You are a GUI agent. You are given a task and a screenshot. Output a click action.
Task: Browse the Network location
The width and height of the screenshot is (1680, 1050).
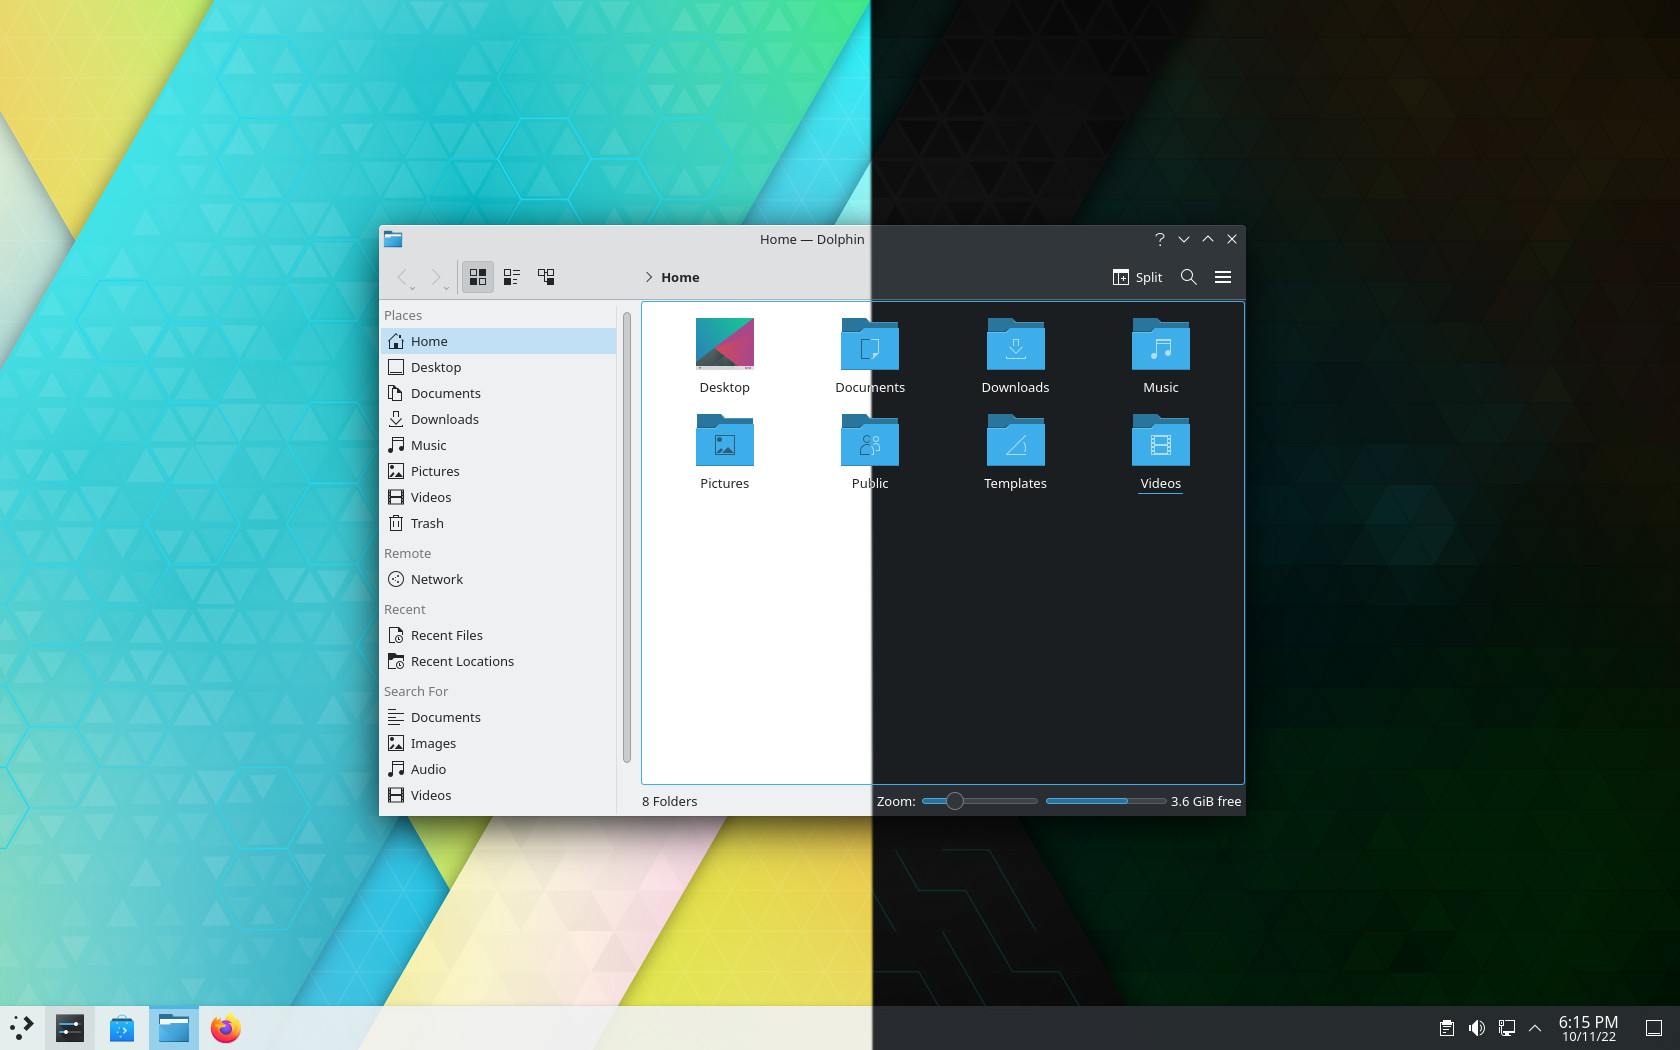click(436, 579)
